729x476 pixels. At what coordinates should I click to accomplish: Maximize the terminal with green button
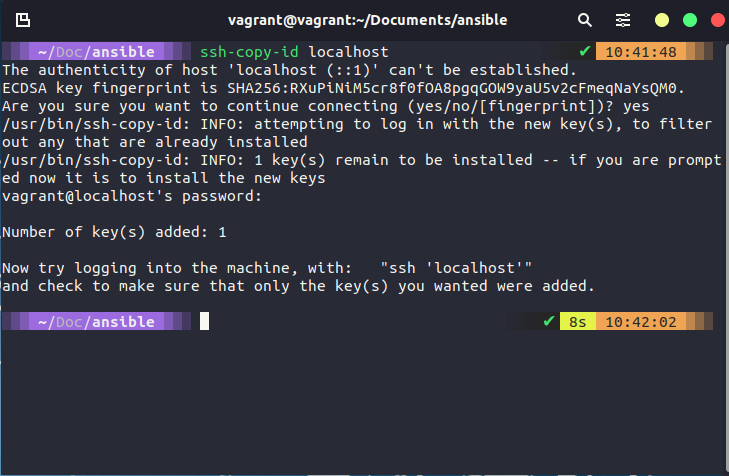click(x=689, y=19)
